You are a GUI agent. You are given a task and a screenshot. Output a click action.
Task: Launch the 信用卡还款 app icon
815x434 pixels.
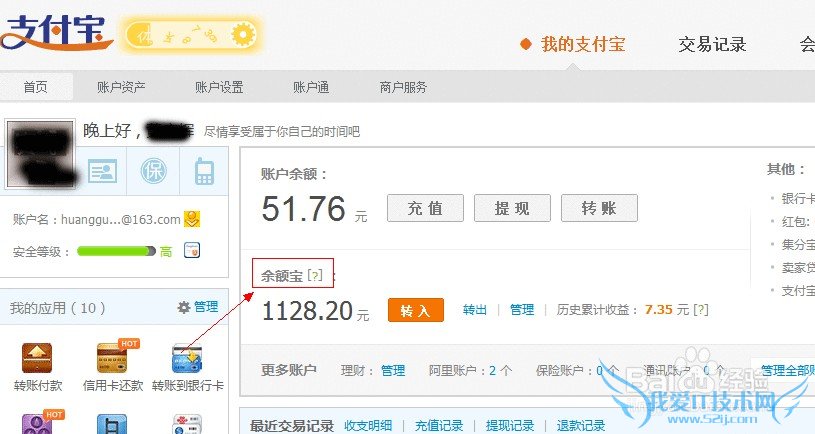113,358
